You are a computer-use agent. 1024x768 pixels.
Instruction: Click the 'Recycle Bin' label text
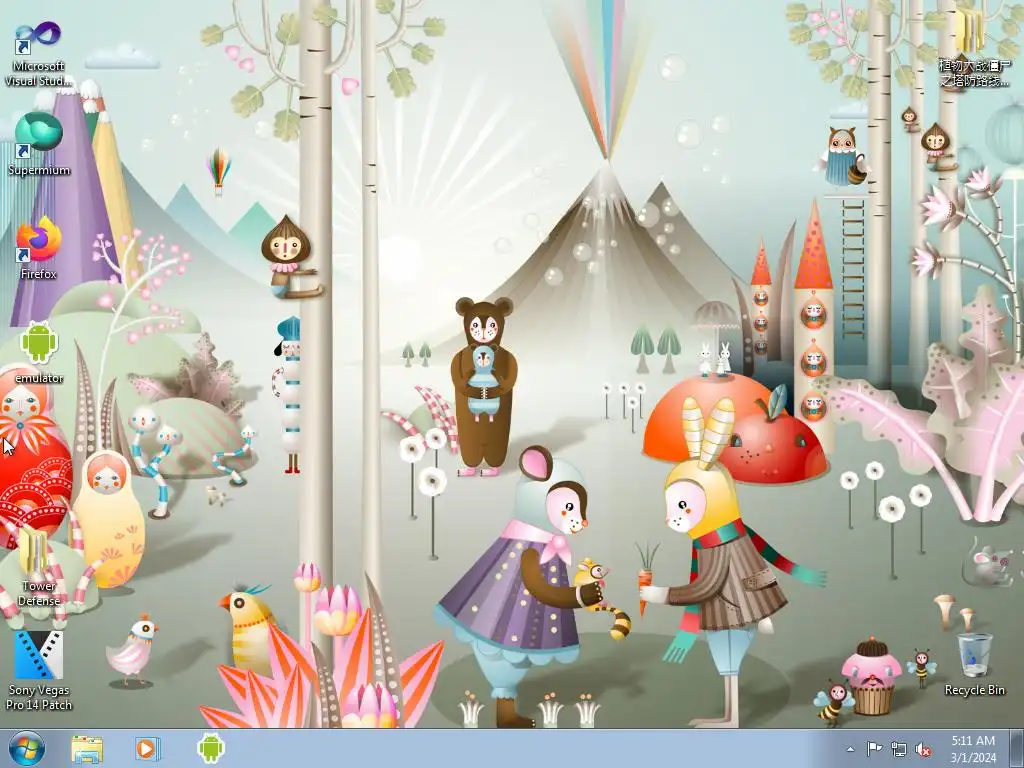[974, 690]
